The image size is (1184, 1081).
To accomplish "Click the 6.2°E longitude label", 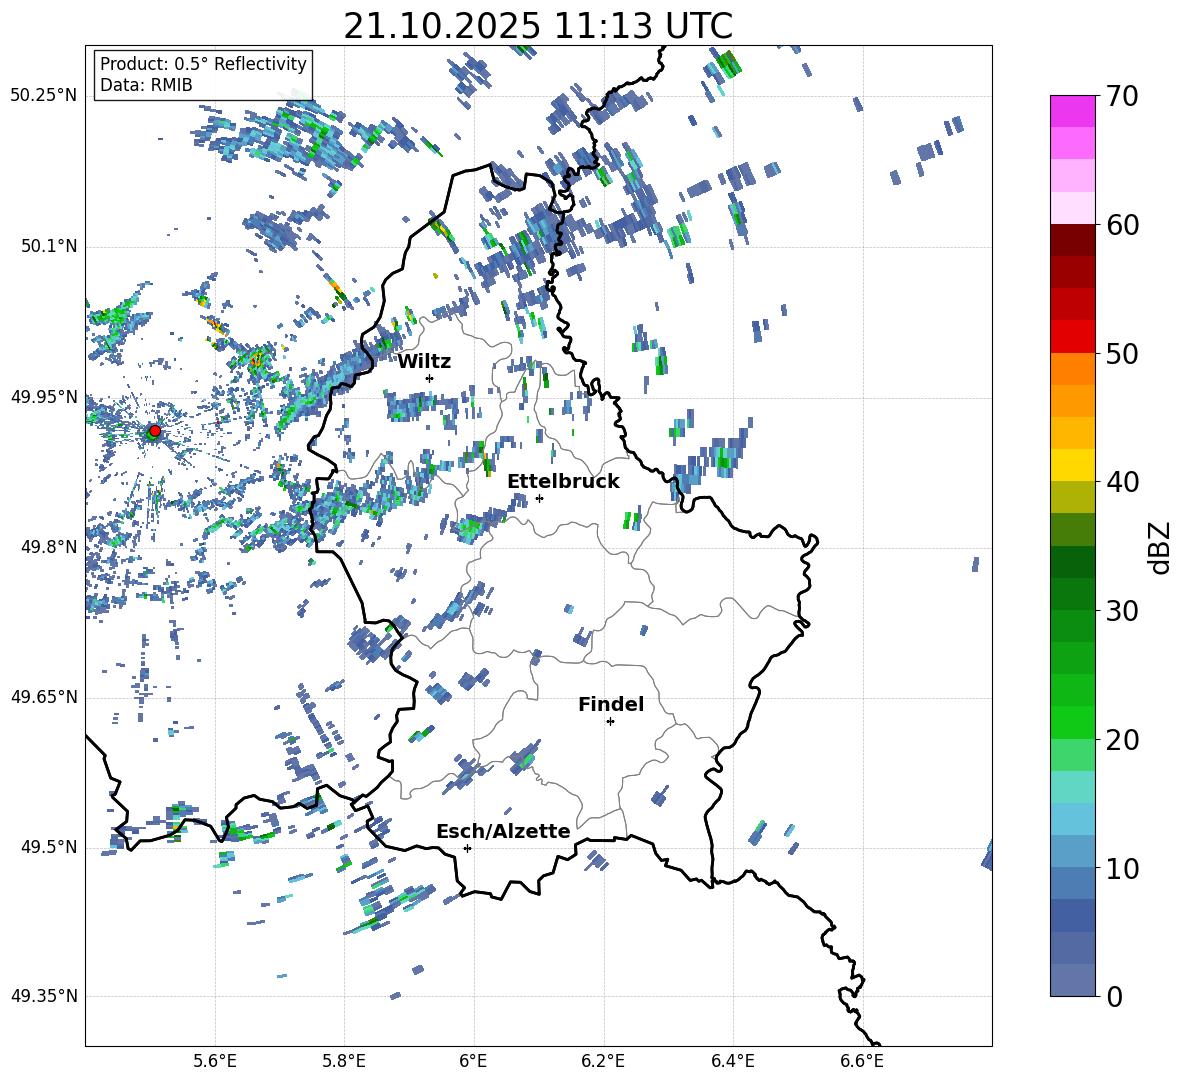I will (x=603, y=1061).
